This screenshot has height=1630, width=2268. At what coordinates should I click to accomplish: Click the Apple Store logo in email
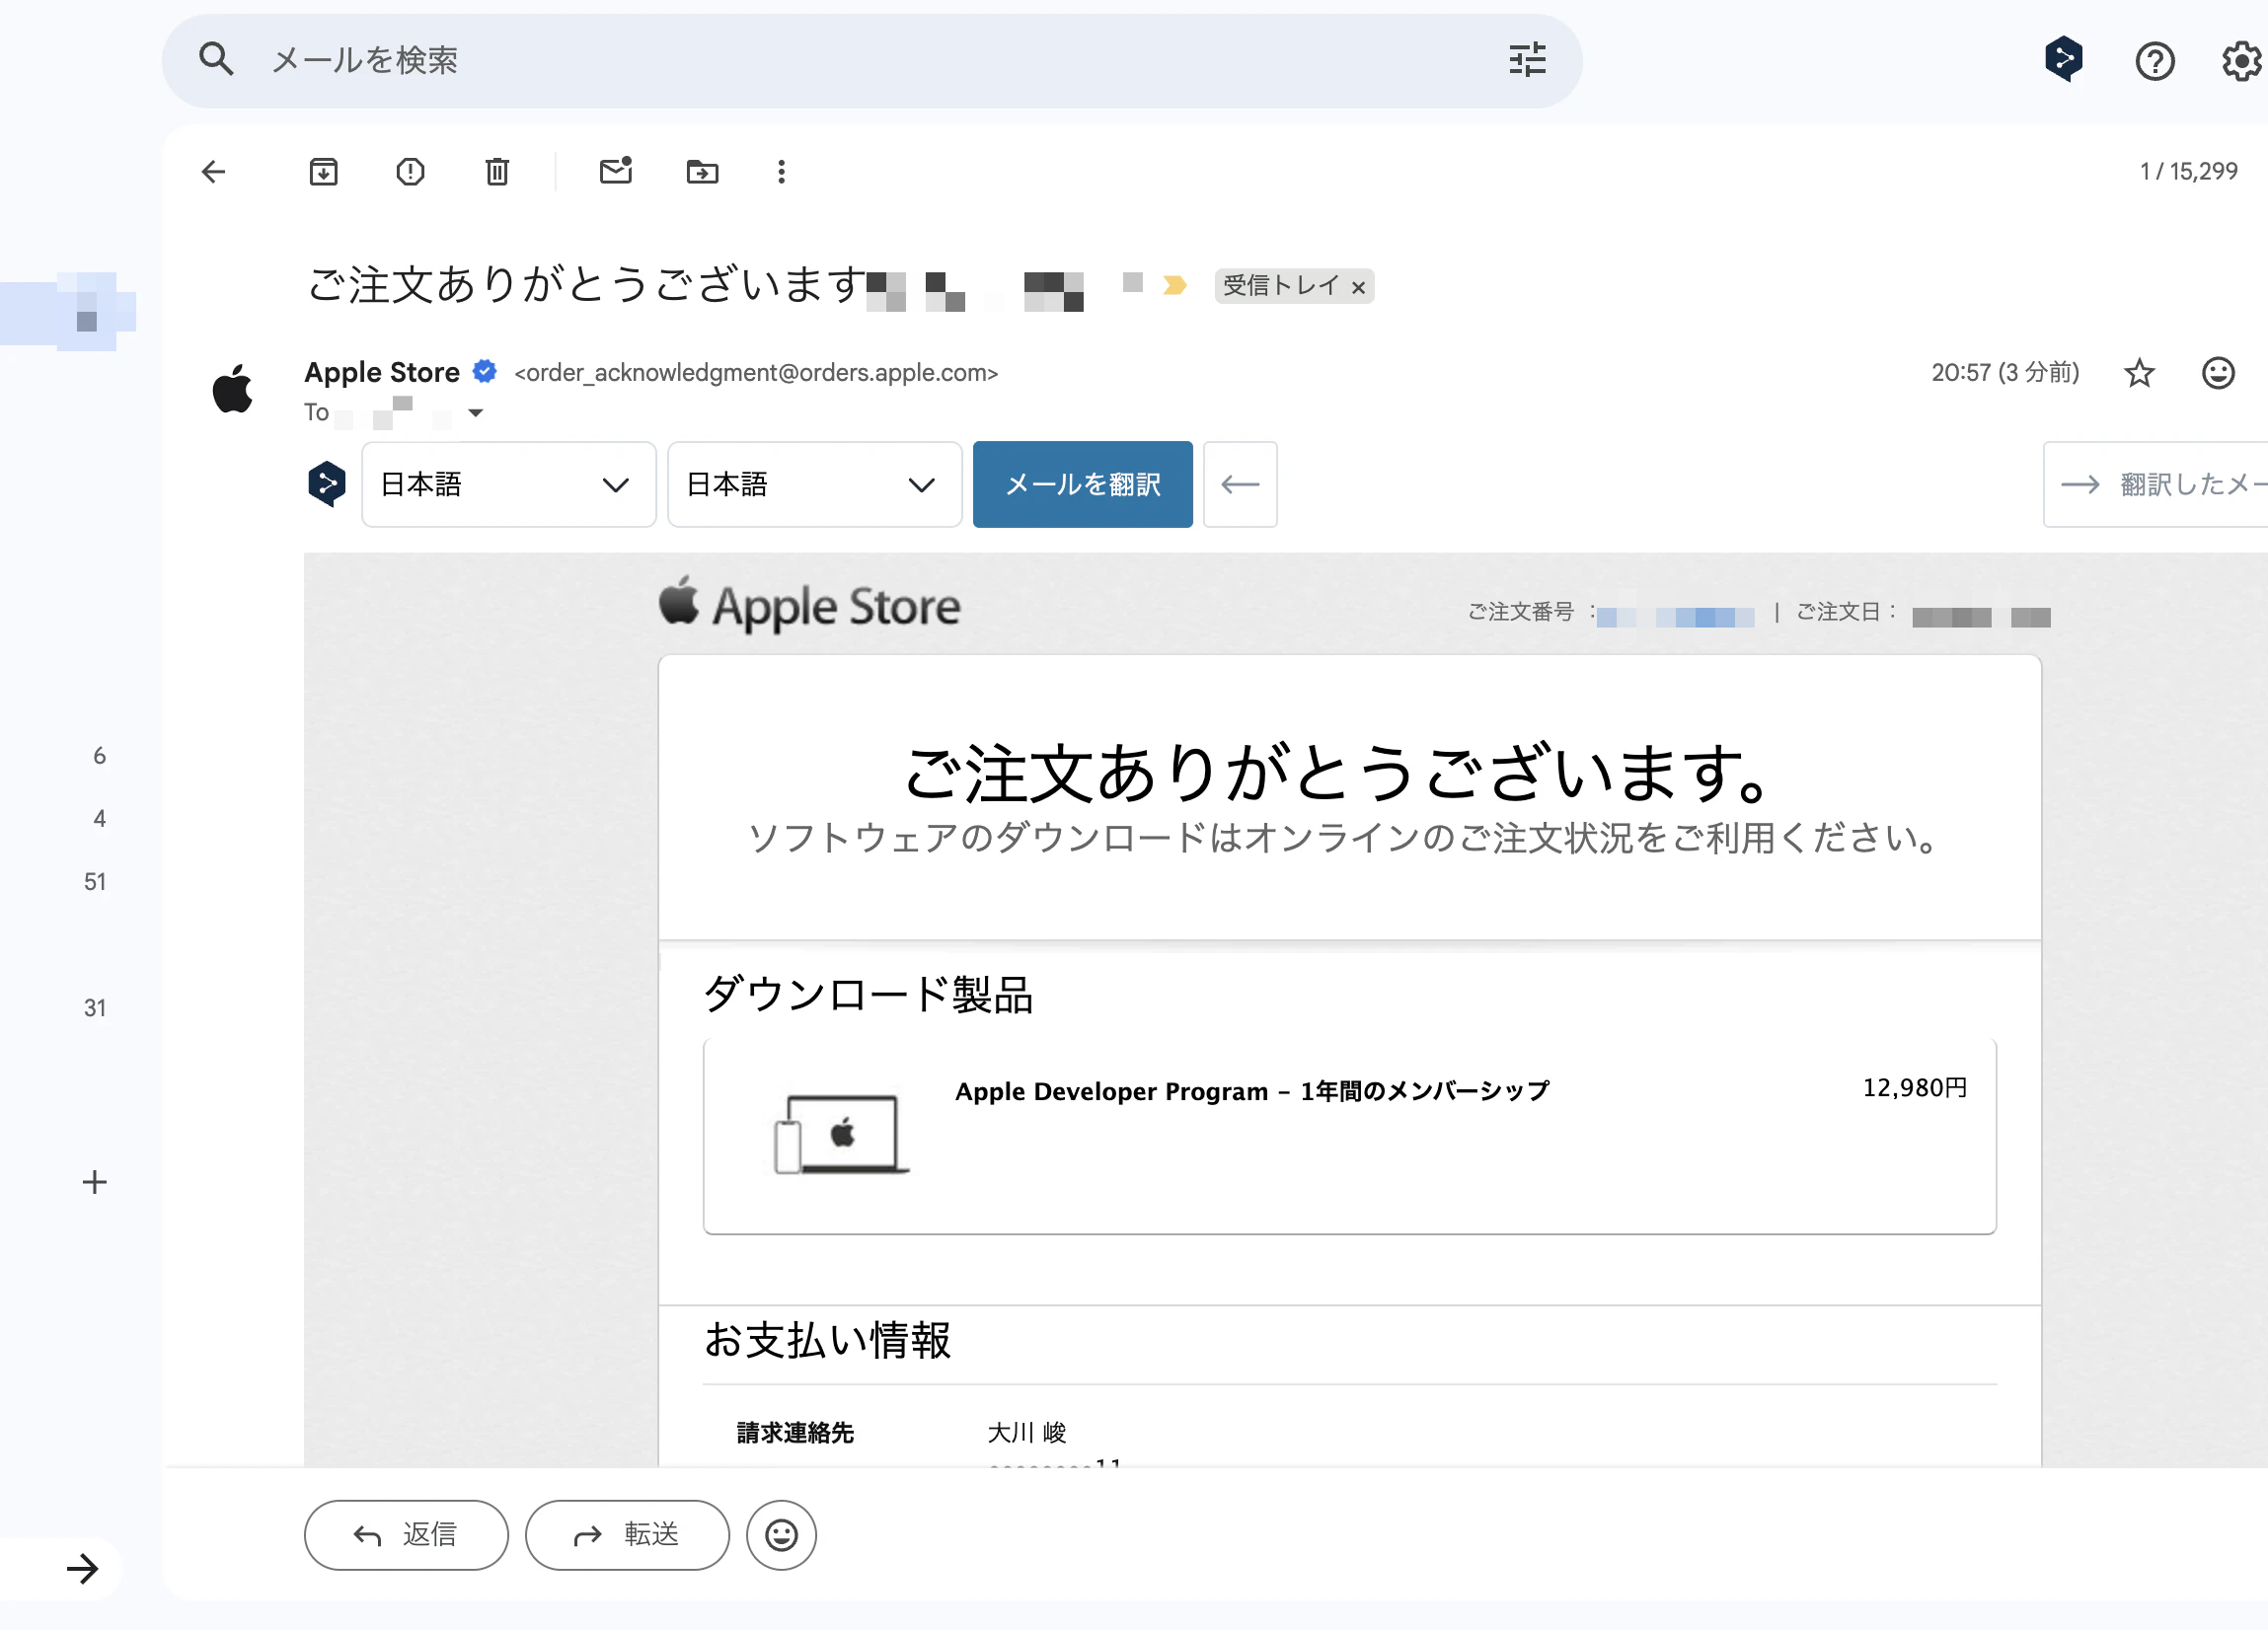[810, 605]
